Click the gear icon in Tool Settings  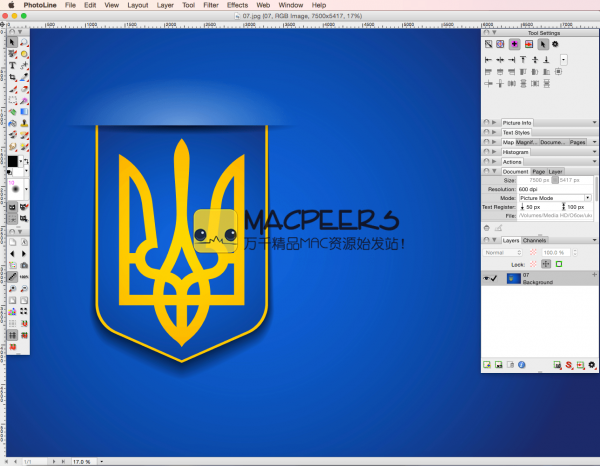point(556,44)
